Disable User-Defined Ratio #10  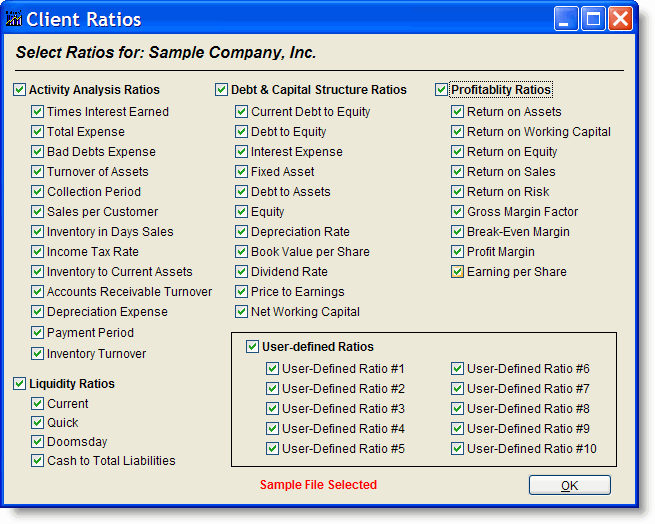tap(457, 448)
